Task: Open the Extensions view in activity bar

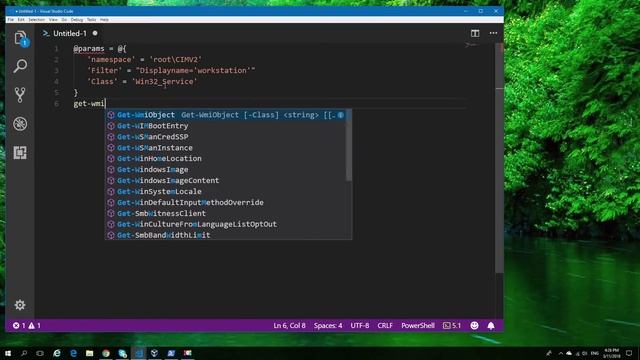Action: 20,153
